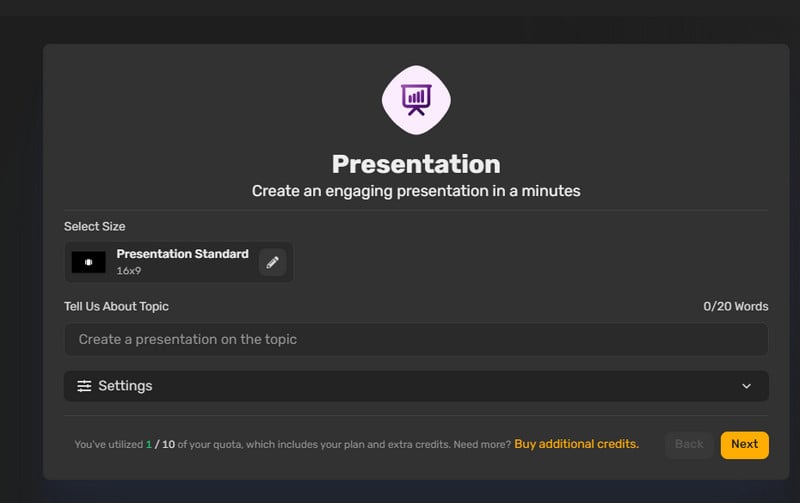Click the engaging presentation subtitle text
The width and height of the screenshot is (800, 503).
pyautogui.click(x=416, y=191)
